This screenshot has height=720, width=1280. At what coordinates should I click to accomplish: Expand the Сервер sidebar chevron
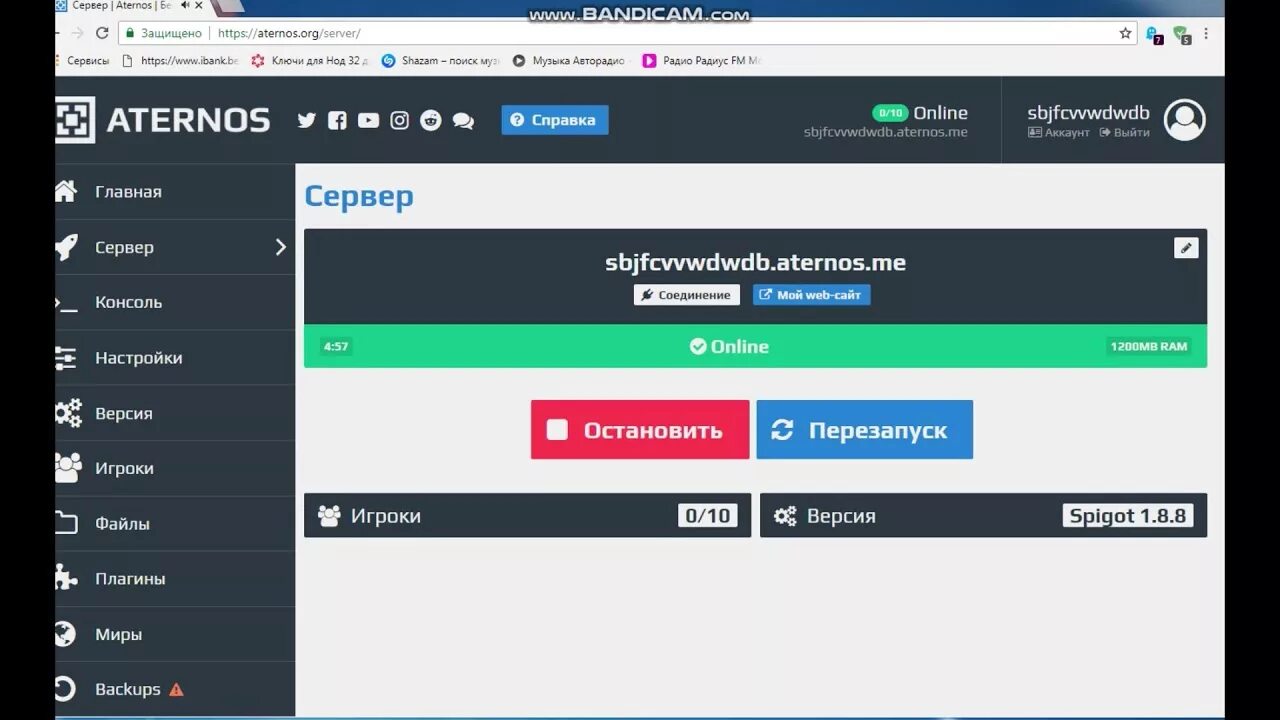click(x=281, y=247)
